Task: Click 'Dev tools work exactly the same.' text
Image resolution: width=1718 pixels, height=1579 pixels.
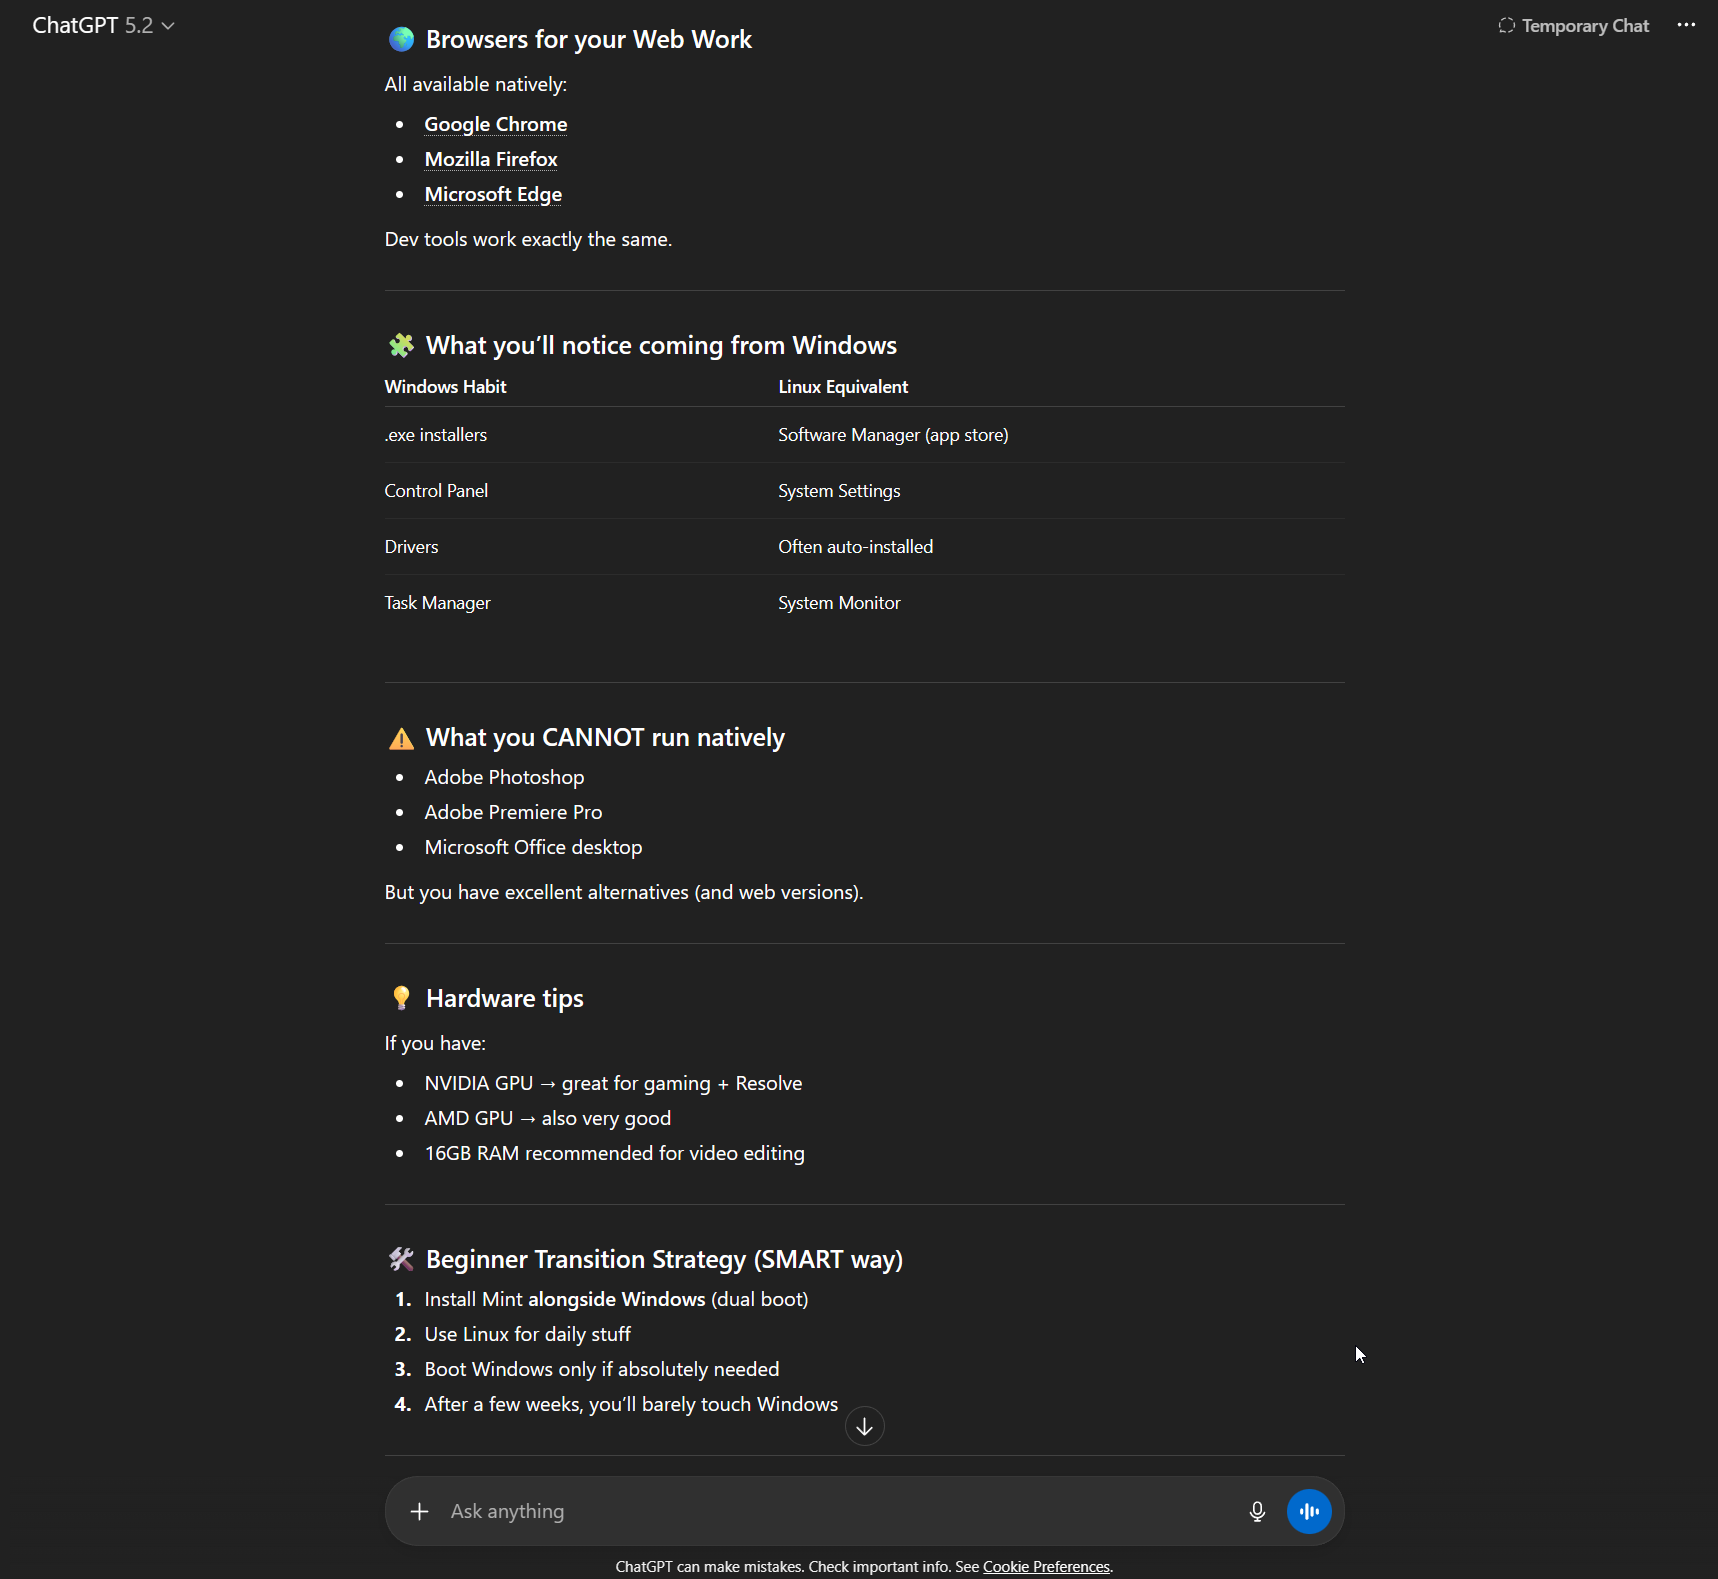Action: 528,239
